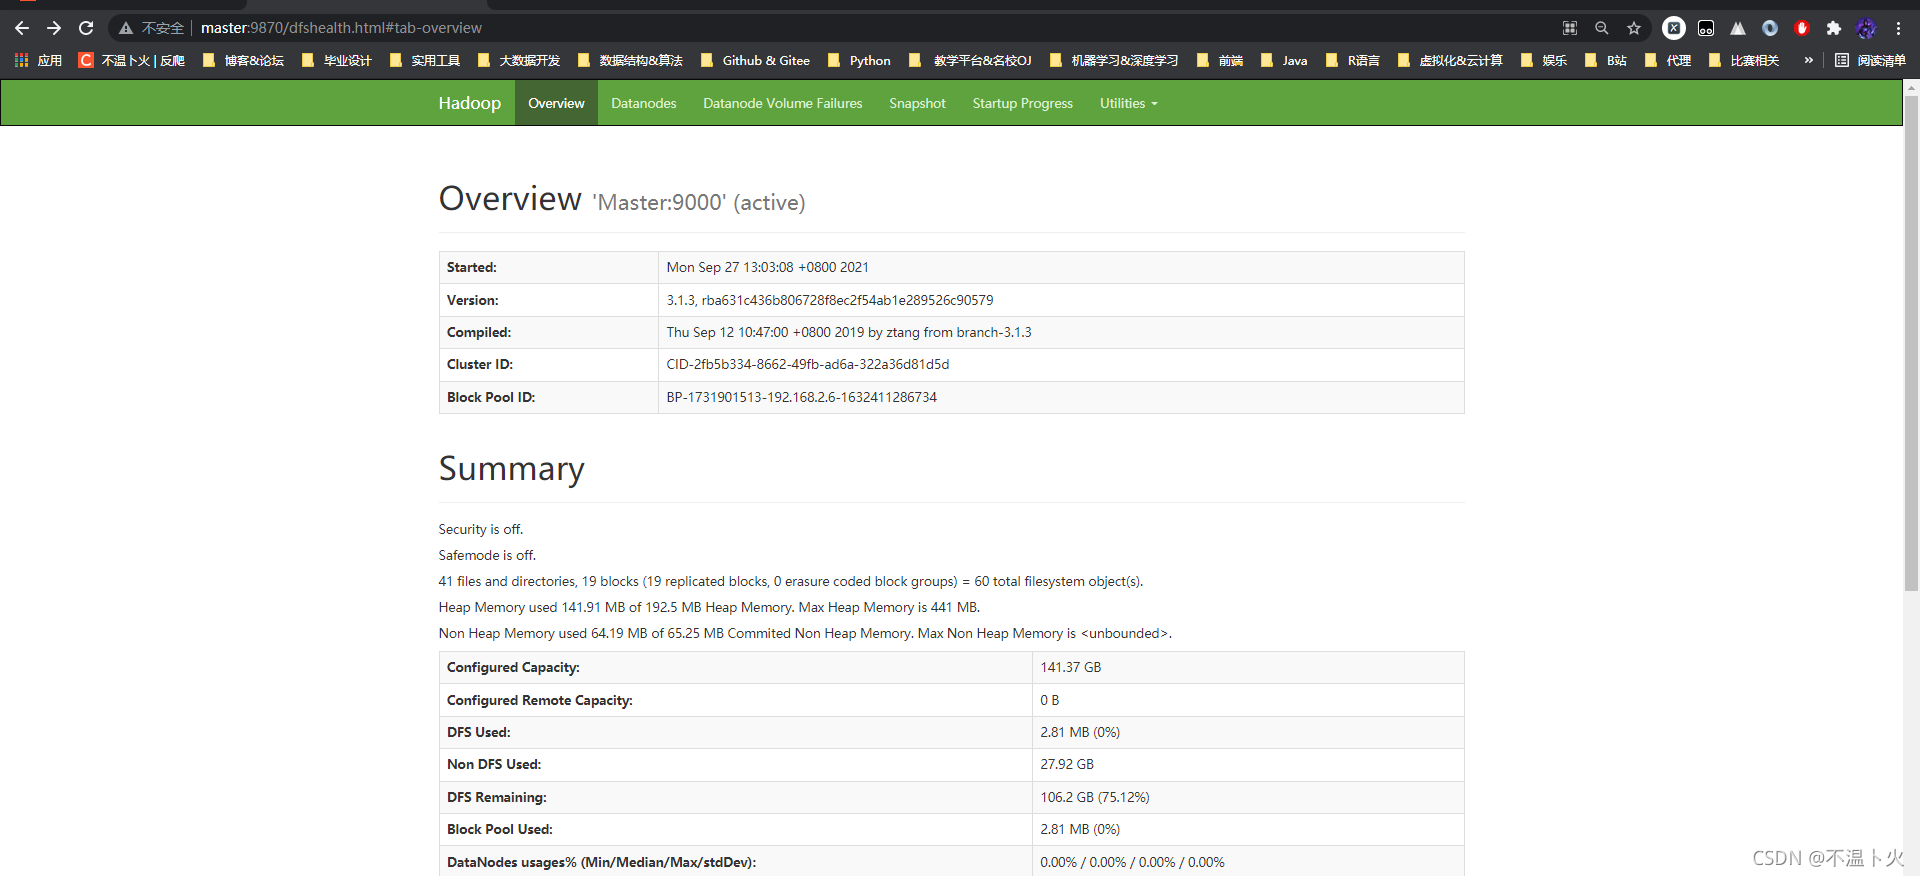Open the 实用工具 bookmark folder
The width and height of the screenshot is (1920, 876).
coord(425,61)
